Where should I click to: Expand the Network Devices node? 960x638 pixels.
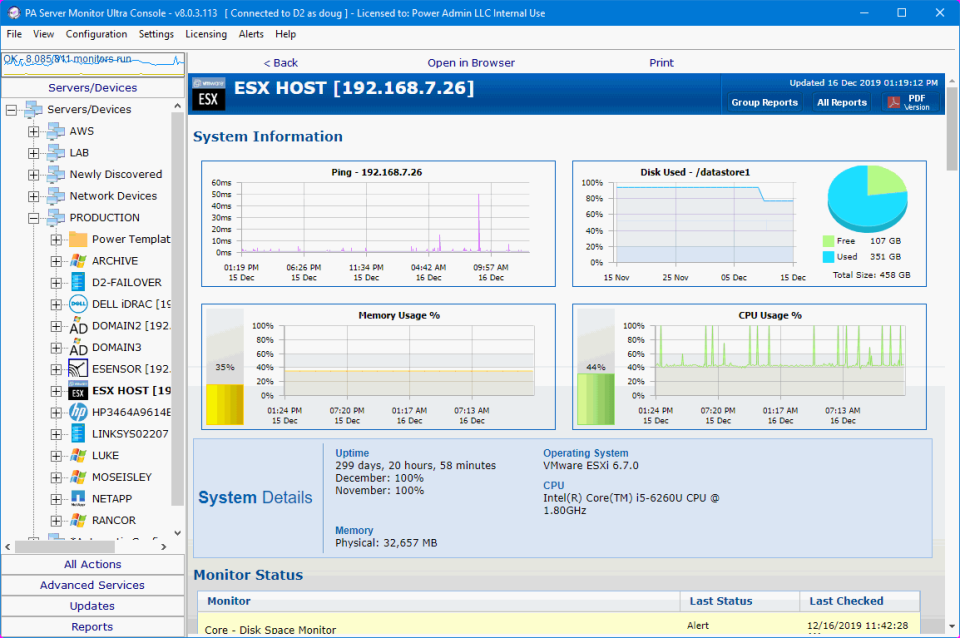(x=33, y=195)
